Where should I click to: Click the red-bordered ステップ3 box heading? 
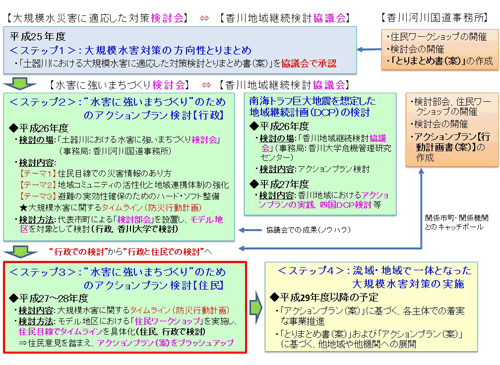[x=118, y=278]
